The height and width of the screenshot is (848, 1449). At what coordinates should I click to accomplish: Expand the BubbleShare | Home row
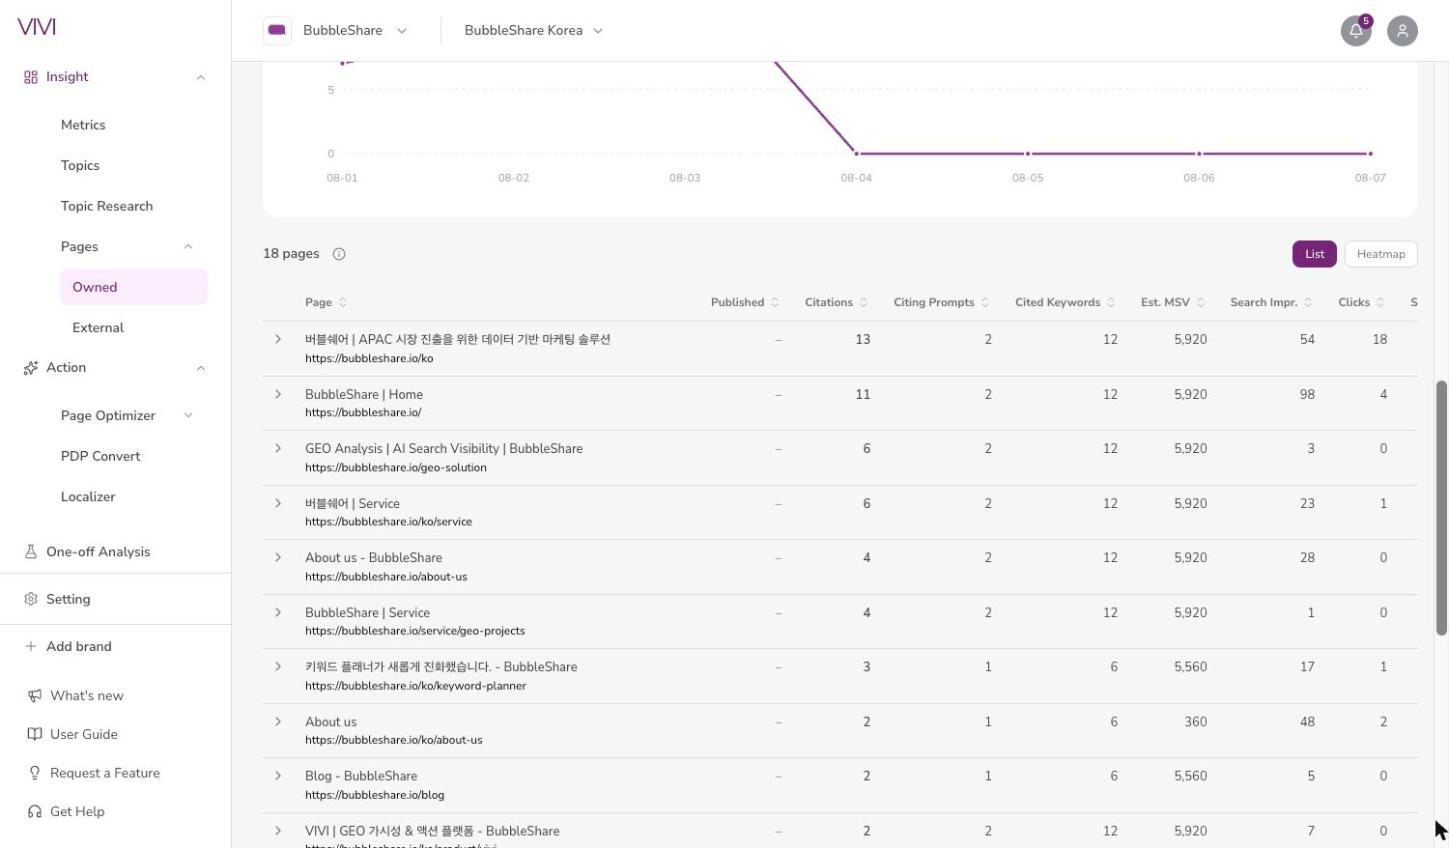(x=278, y=394)
